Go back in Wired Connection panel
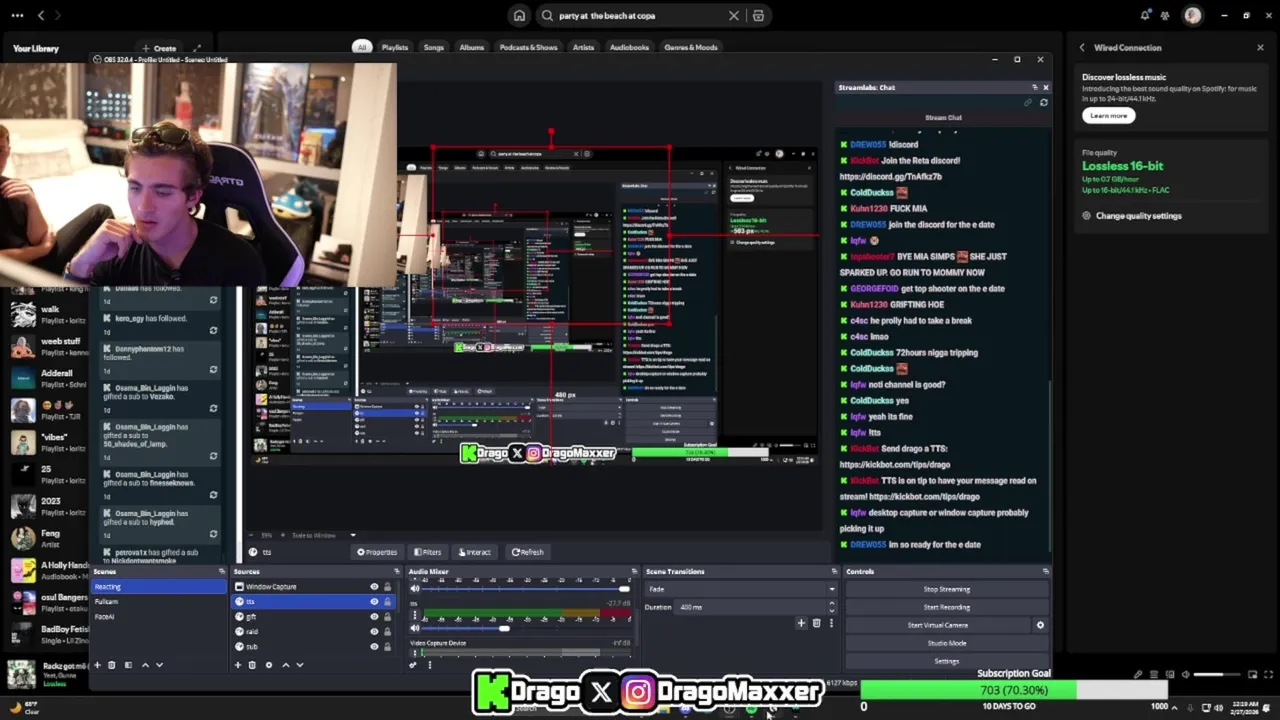 (1082, 48)
